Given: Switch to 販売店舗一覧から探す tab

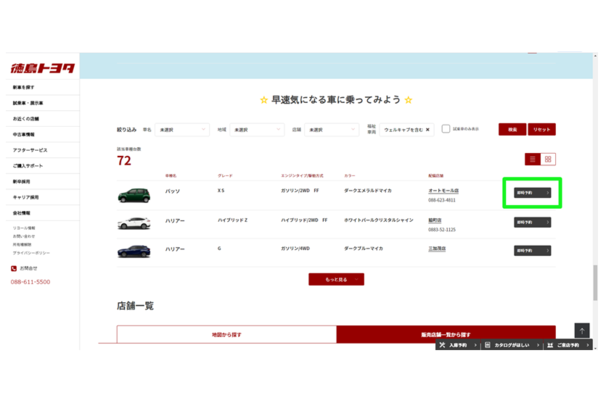Looking at the screenshot, I should pyautogui.click(x=446, y=335).
